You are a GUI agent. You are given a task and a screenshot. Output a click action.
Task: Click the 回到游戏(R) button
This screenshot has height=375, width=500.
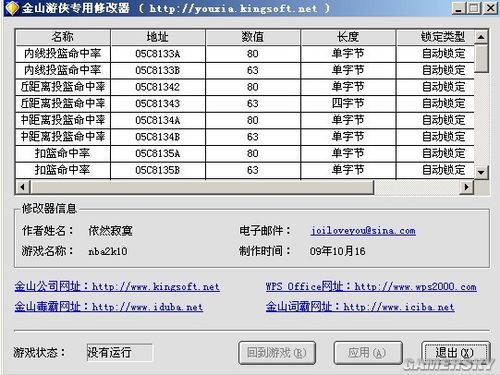(277, 352)
